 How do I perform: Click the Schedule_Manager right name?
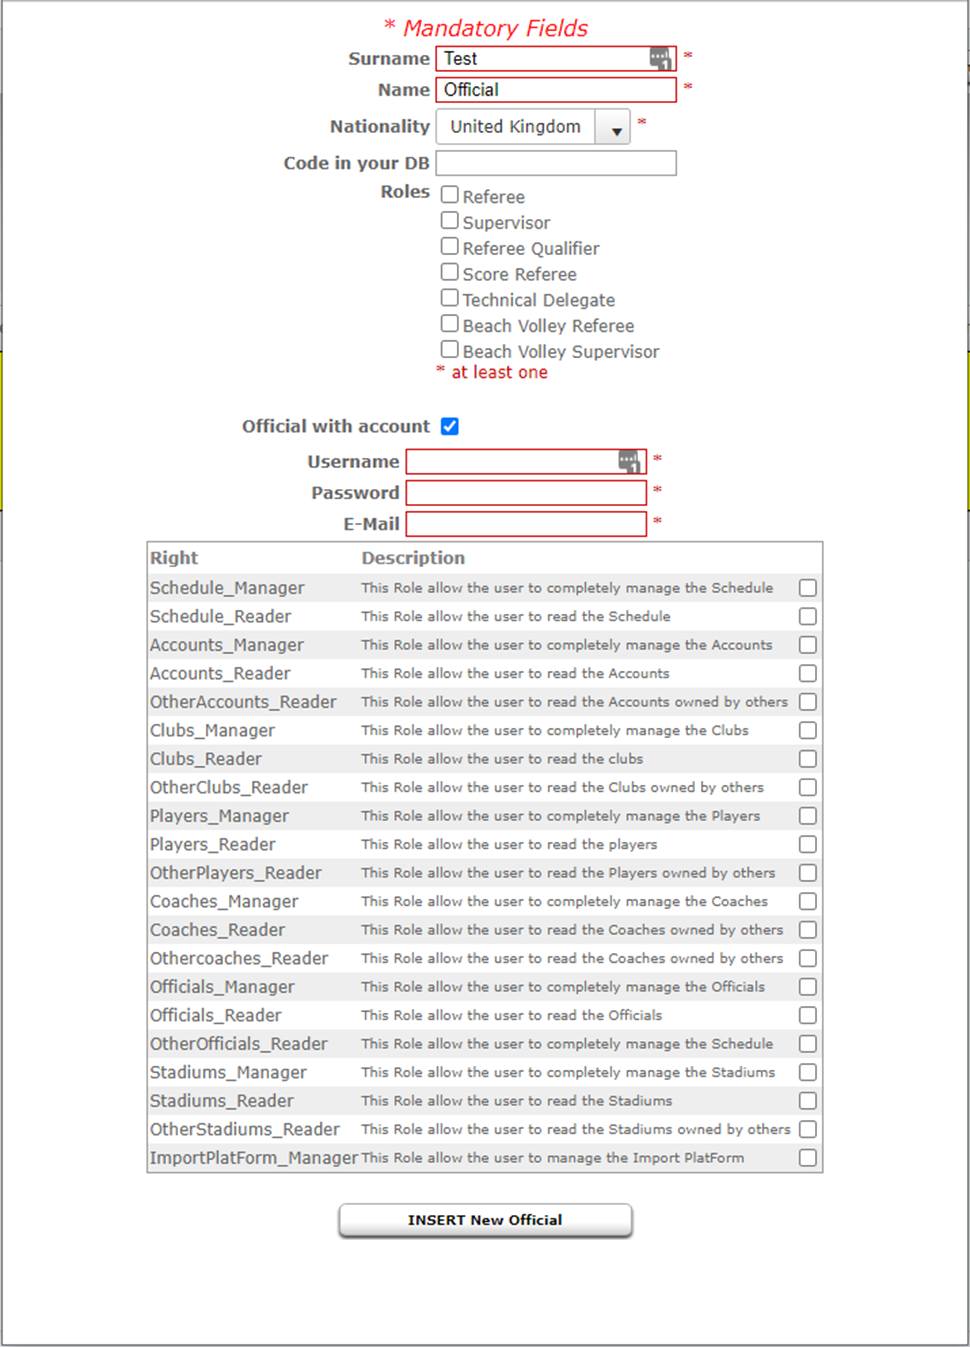click(x=227, y=588)
